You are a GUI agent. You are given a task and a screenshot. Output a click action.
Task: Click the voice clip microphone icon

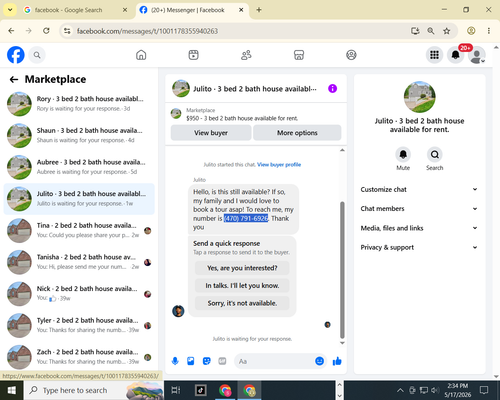click(175, 361)
